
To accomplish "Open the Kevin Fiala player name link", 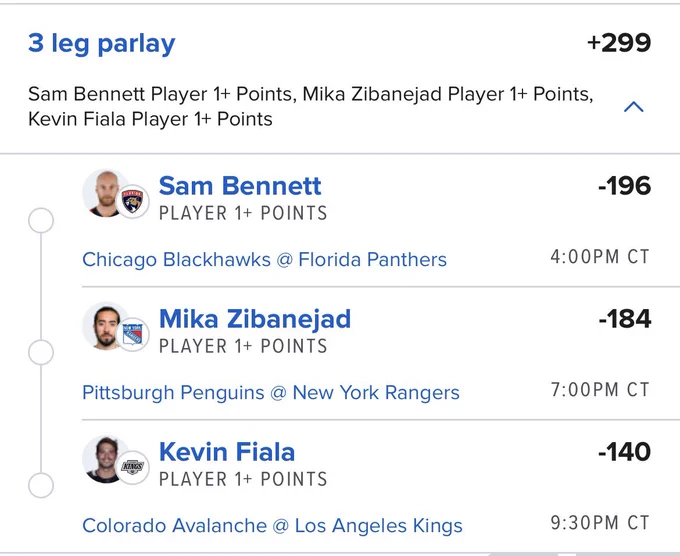I will click(x=227, y=452).
